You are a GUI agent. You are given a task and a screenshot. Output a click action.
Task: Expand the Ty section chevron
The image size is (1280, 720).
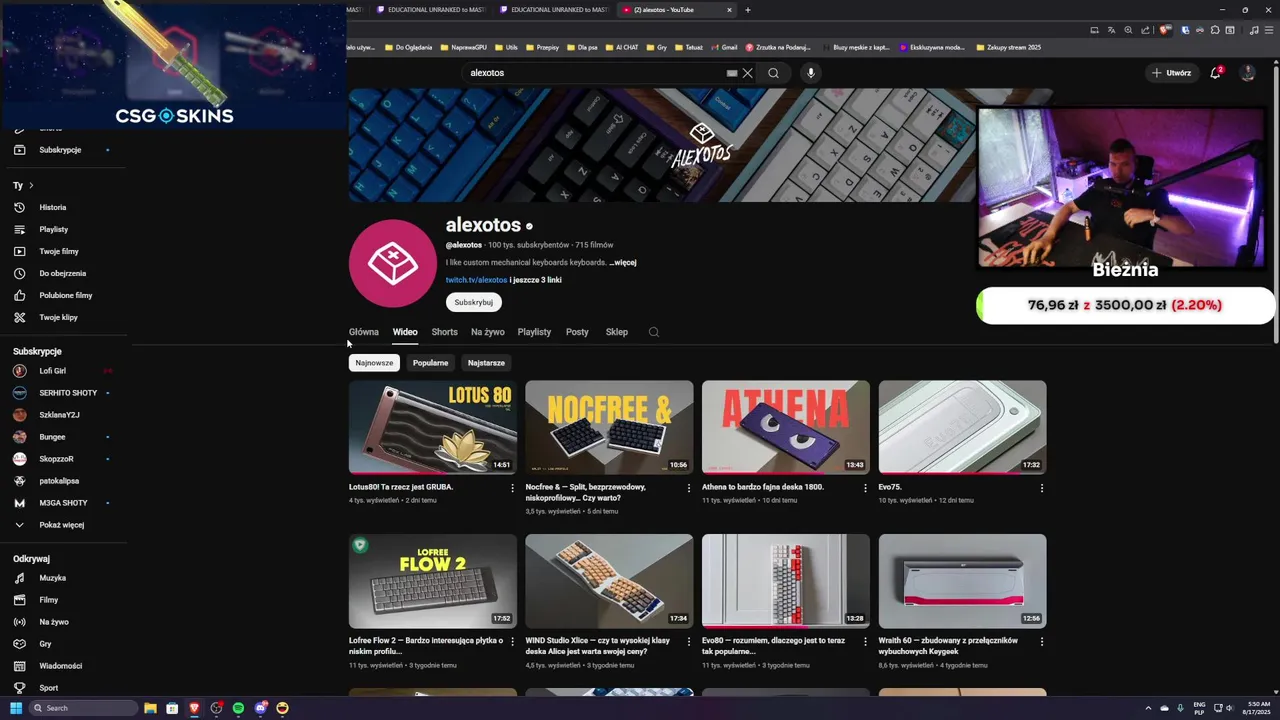[x=31, y=185]
